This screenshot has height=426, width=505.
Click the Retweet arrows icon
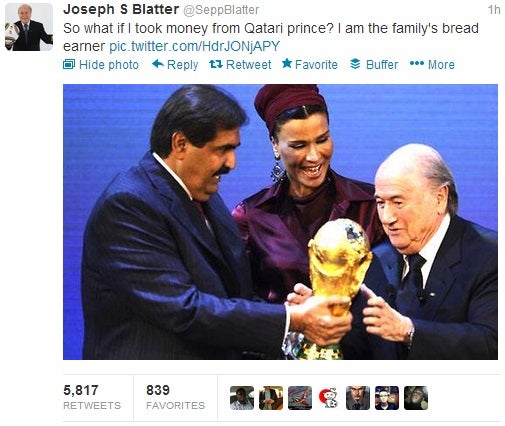click(x=216, y=64)
